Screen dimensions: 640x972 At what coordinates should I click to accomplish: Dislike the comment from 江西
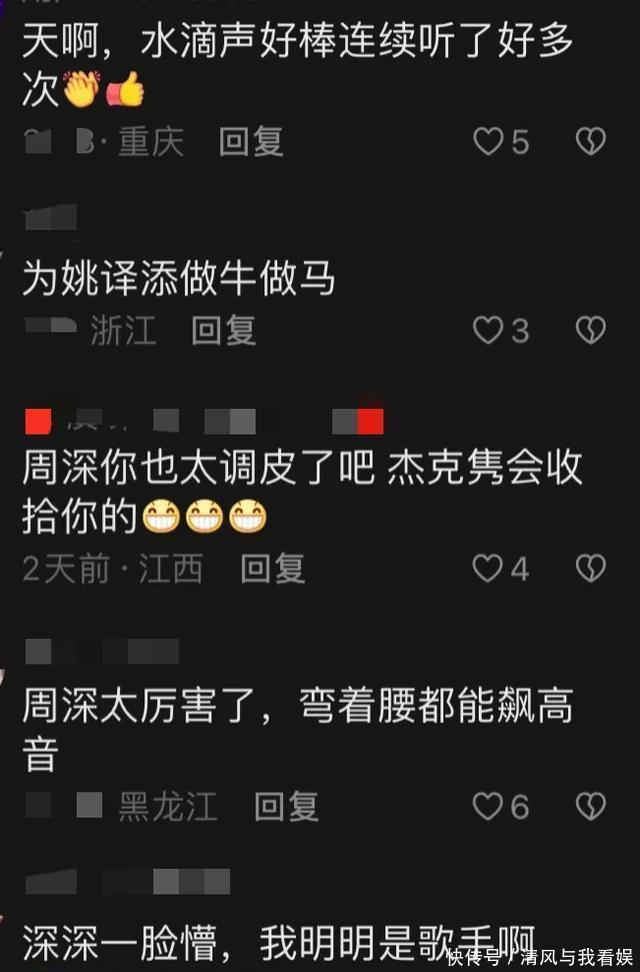tap(590, 568)
